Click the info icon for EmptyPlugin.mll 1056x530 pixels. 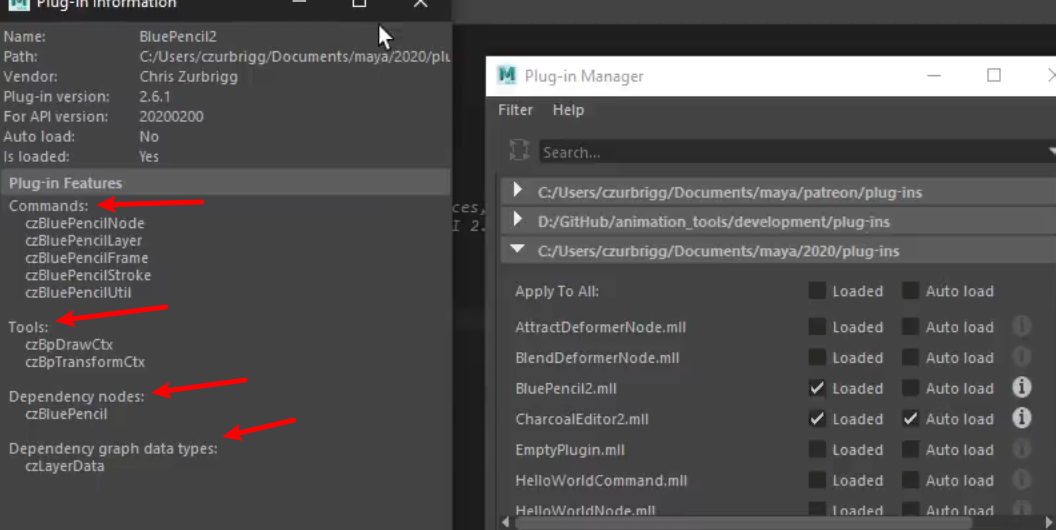coord(1021,449)
